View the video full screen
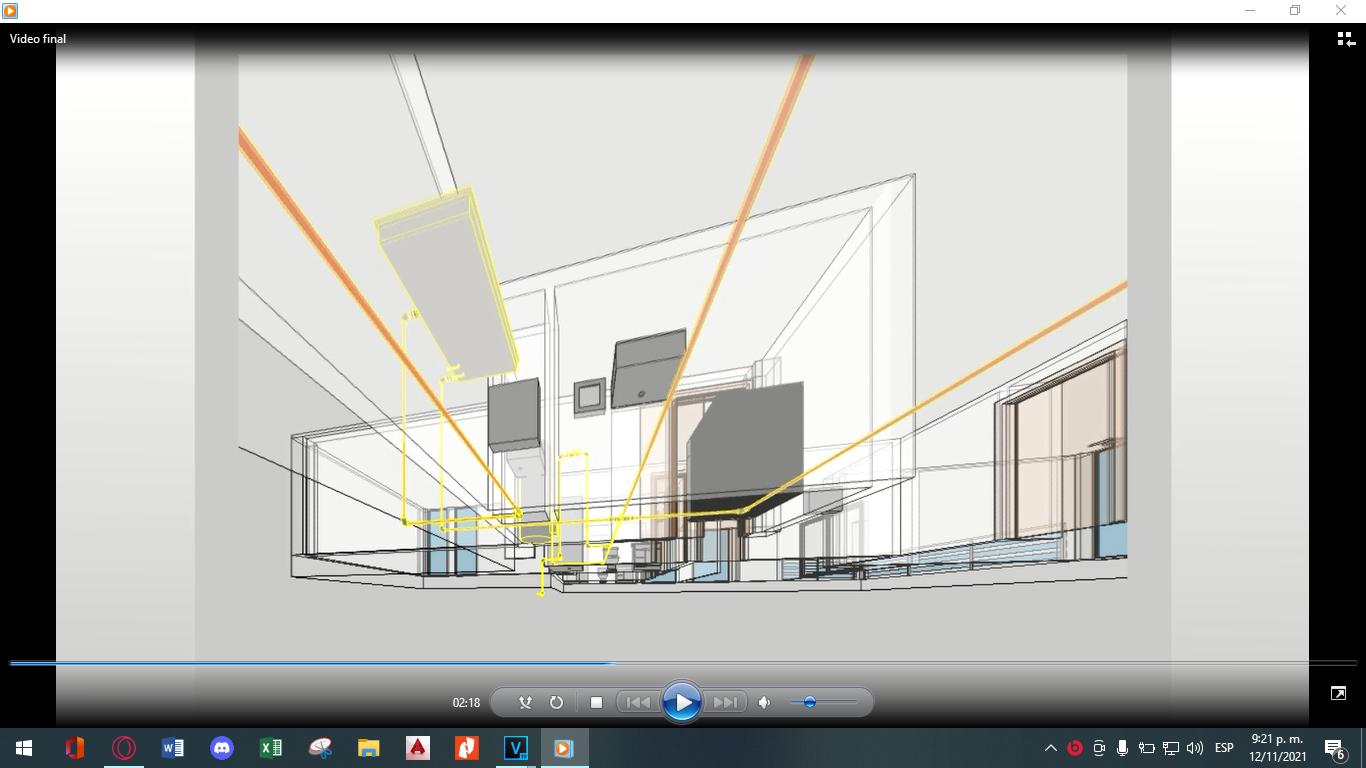1366x768 pixels. tap(1338, 693)
